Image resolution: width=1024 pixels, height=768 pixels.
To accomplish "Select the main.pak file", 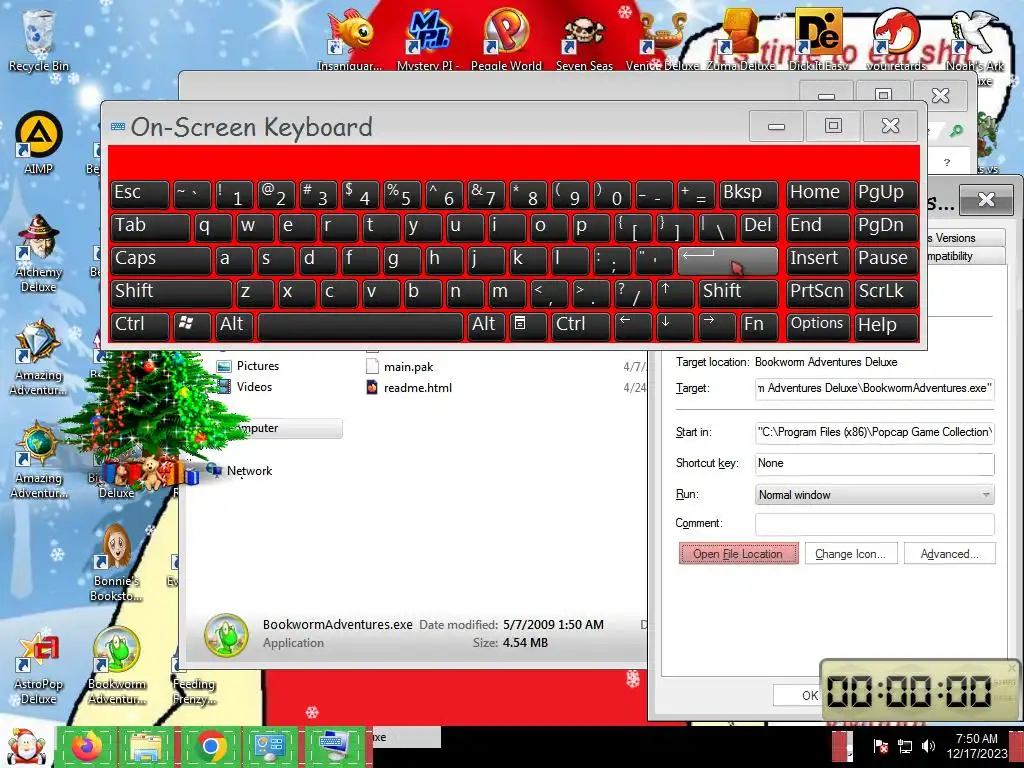I will tap(400, 366).
